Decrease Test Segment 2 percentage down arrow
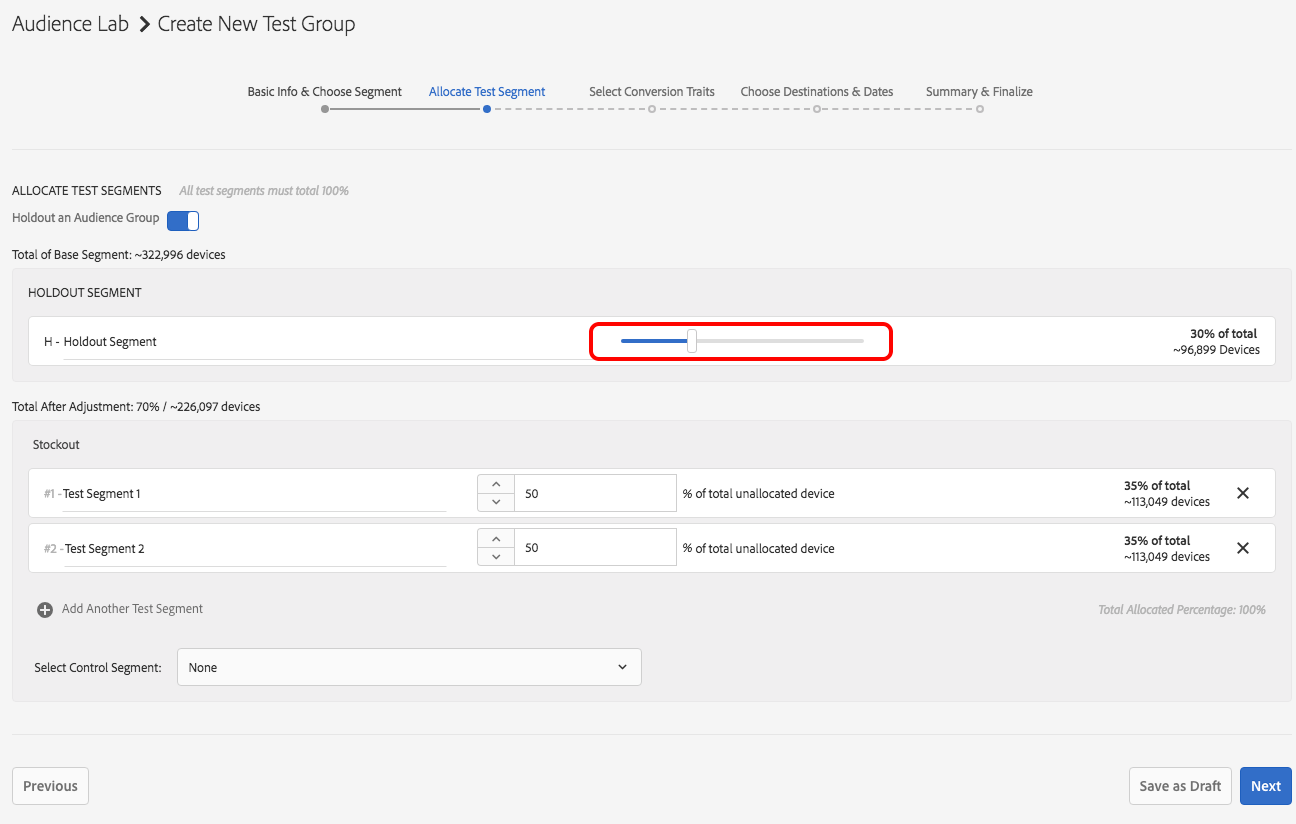Image resolution: width=1296 pixels, height=824 pixels. pos(496,557)
